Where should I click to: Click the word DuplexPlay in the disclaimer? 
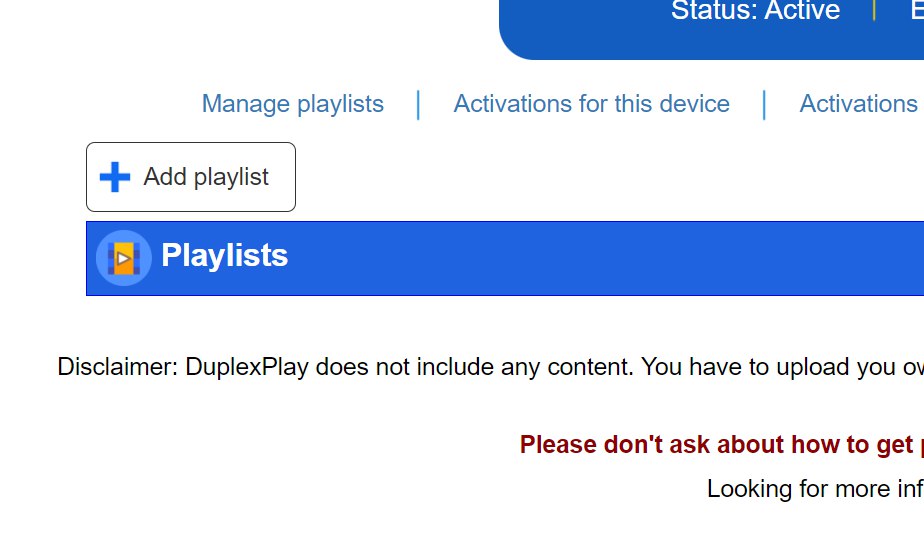(247, 367)
